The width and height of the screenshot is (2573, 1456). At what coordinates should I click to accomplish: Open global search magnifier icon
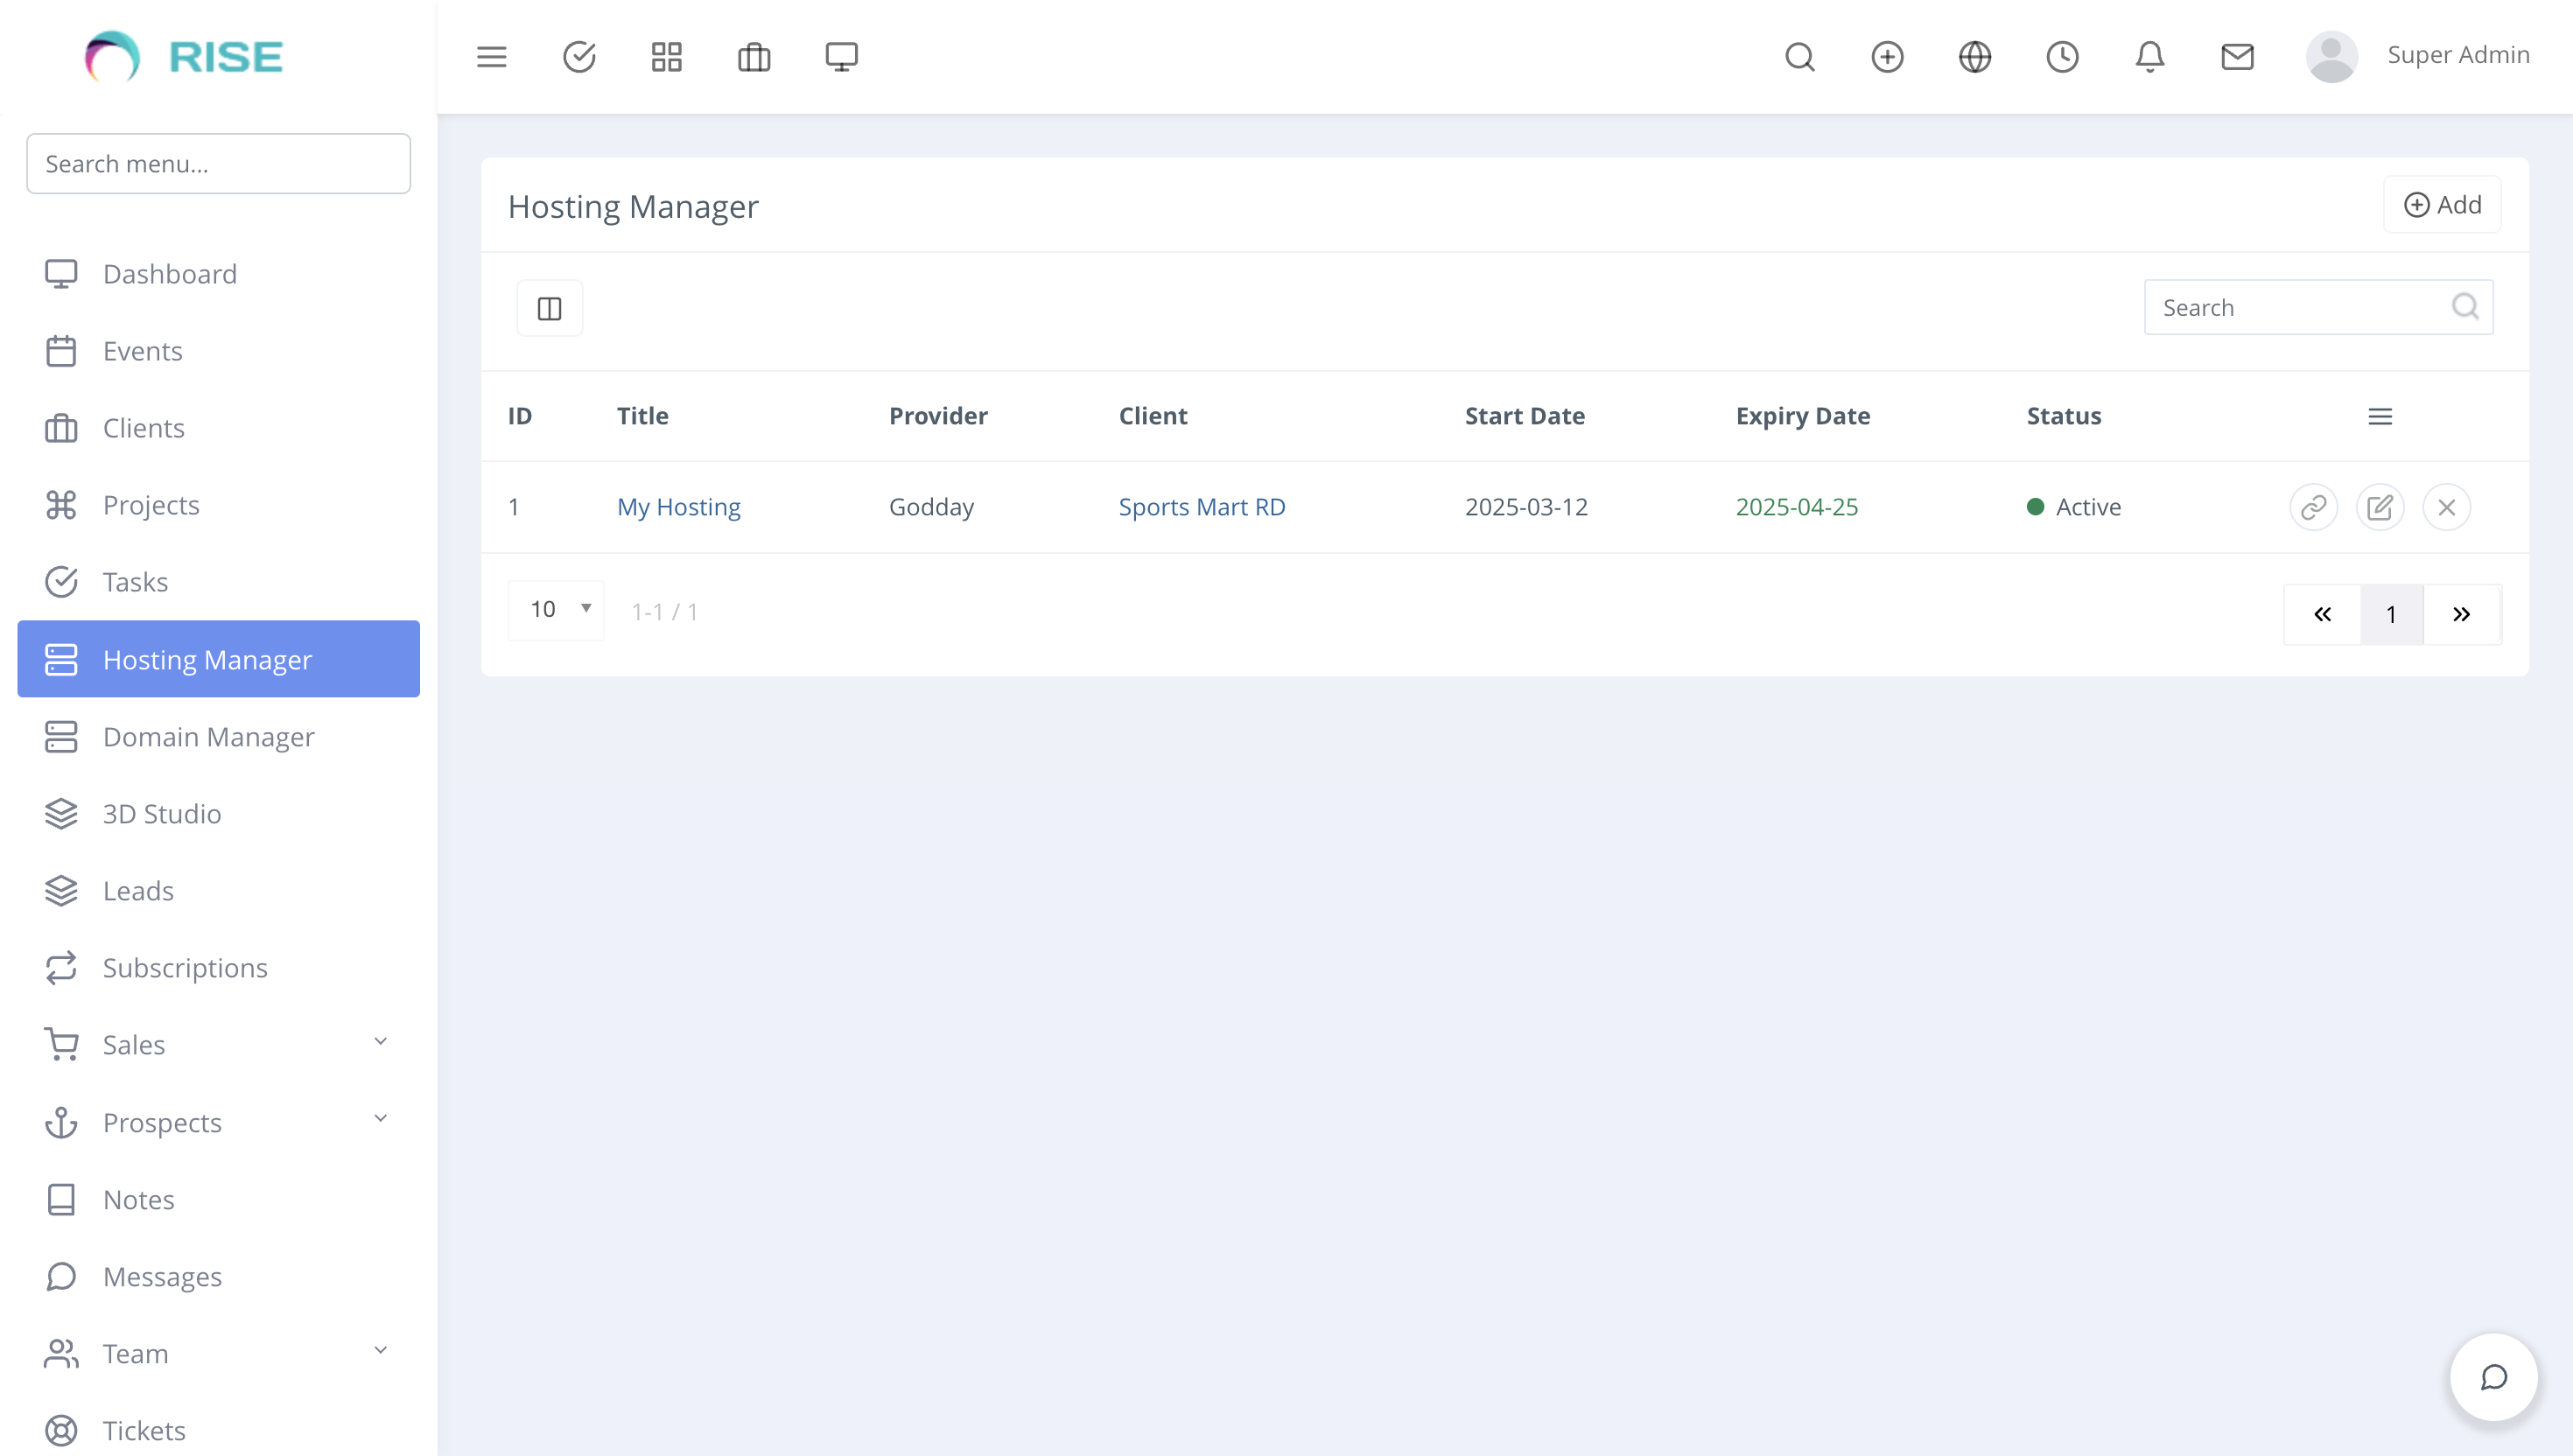click(1800, 57)
